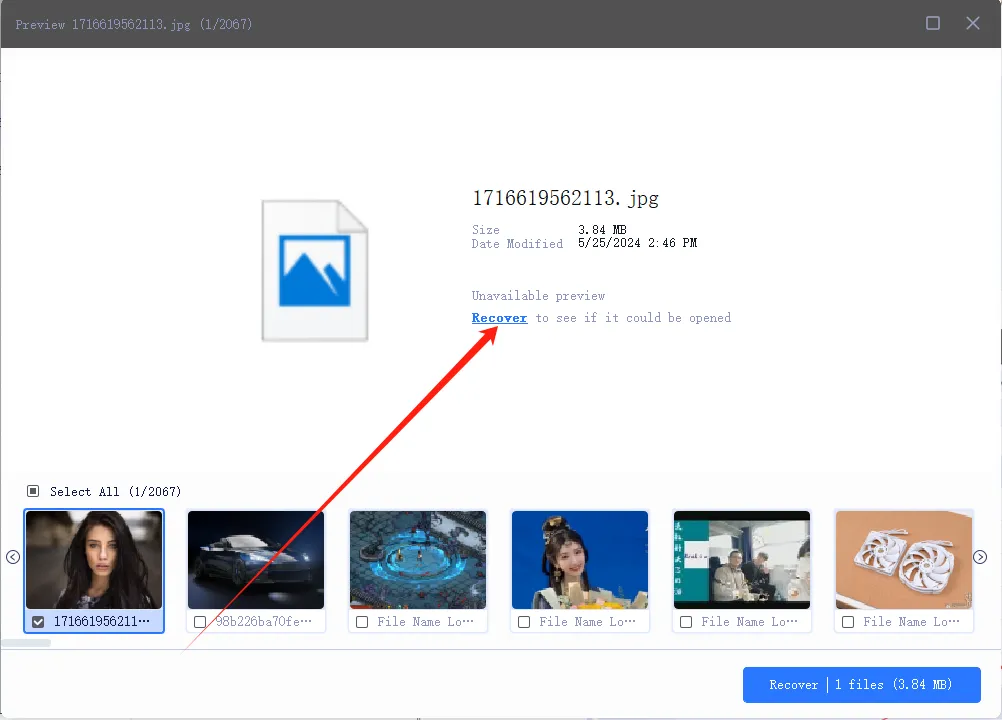1002x720 pixels.
Task: Select the blue sports car thumbnail
Action: [x=256, y=559]
